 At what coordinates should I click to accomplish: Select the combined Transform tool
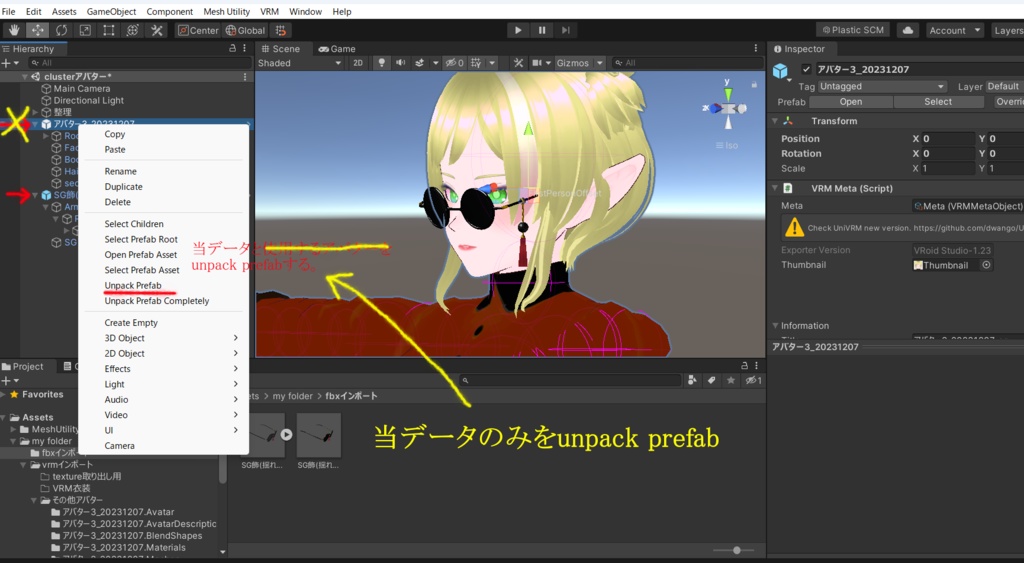click(132, 30)
